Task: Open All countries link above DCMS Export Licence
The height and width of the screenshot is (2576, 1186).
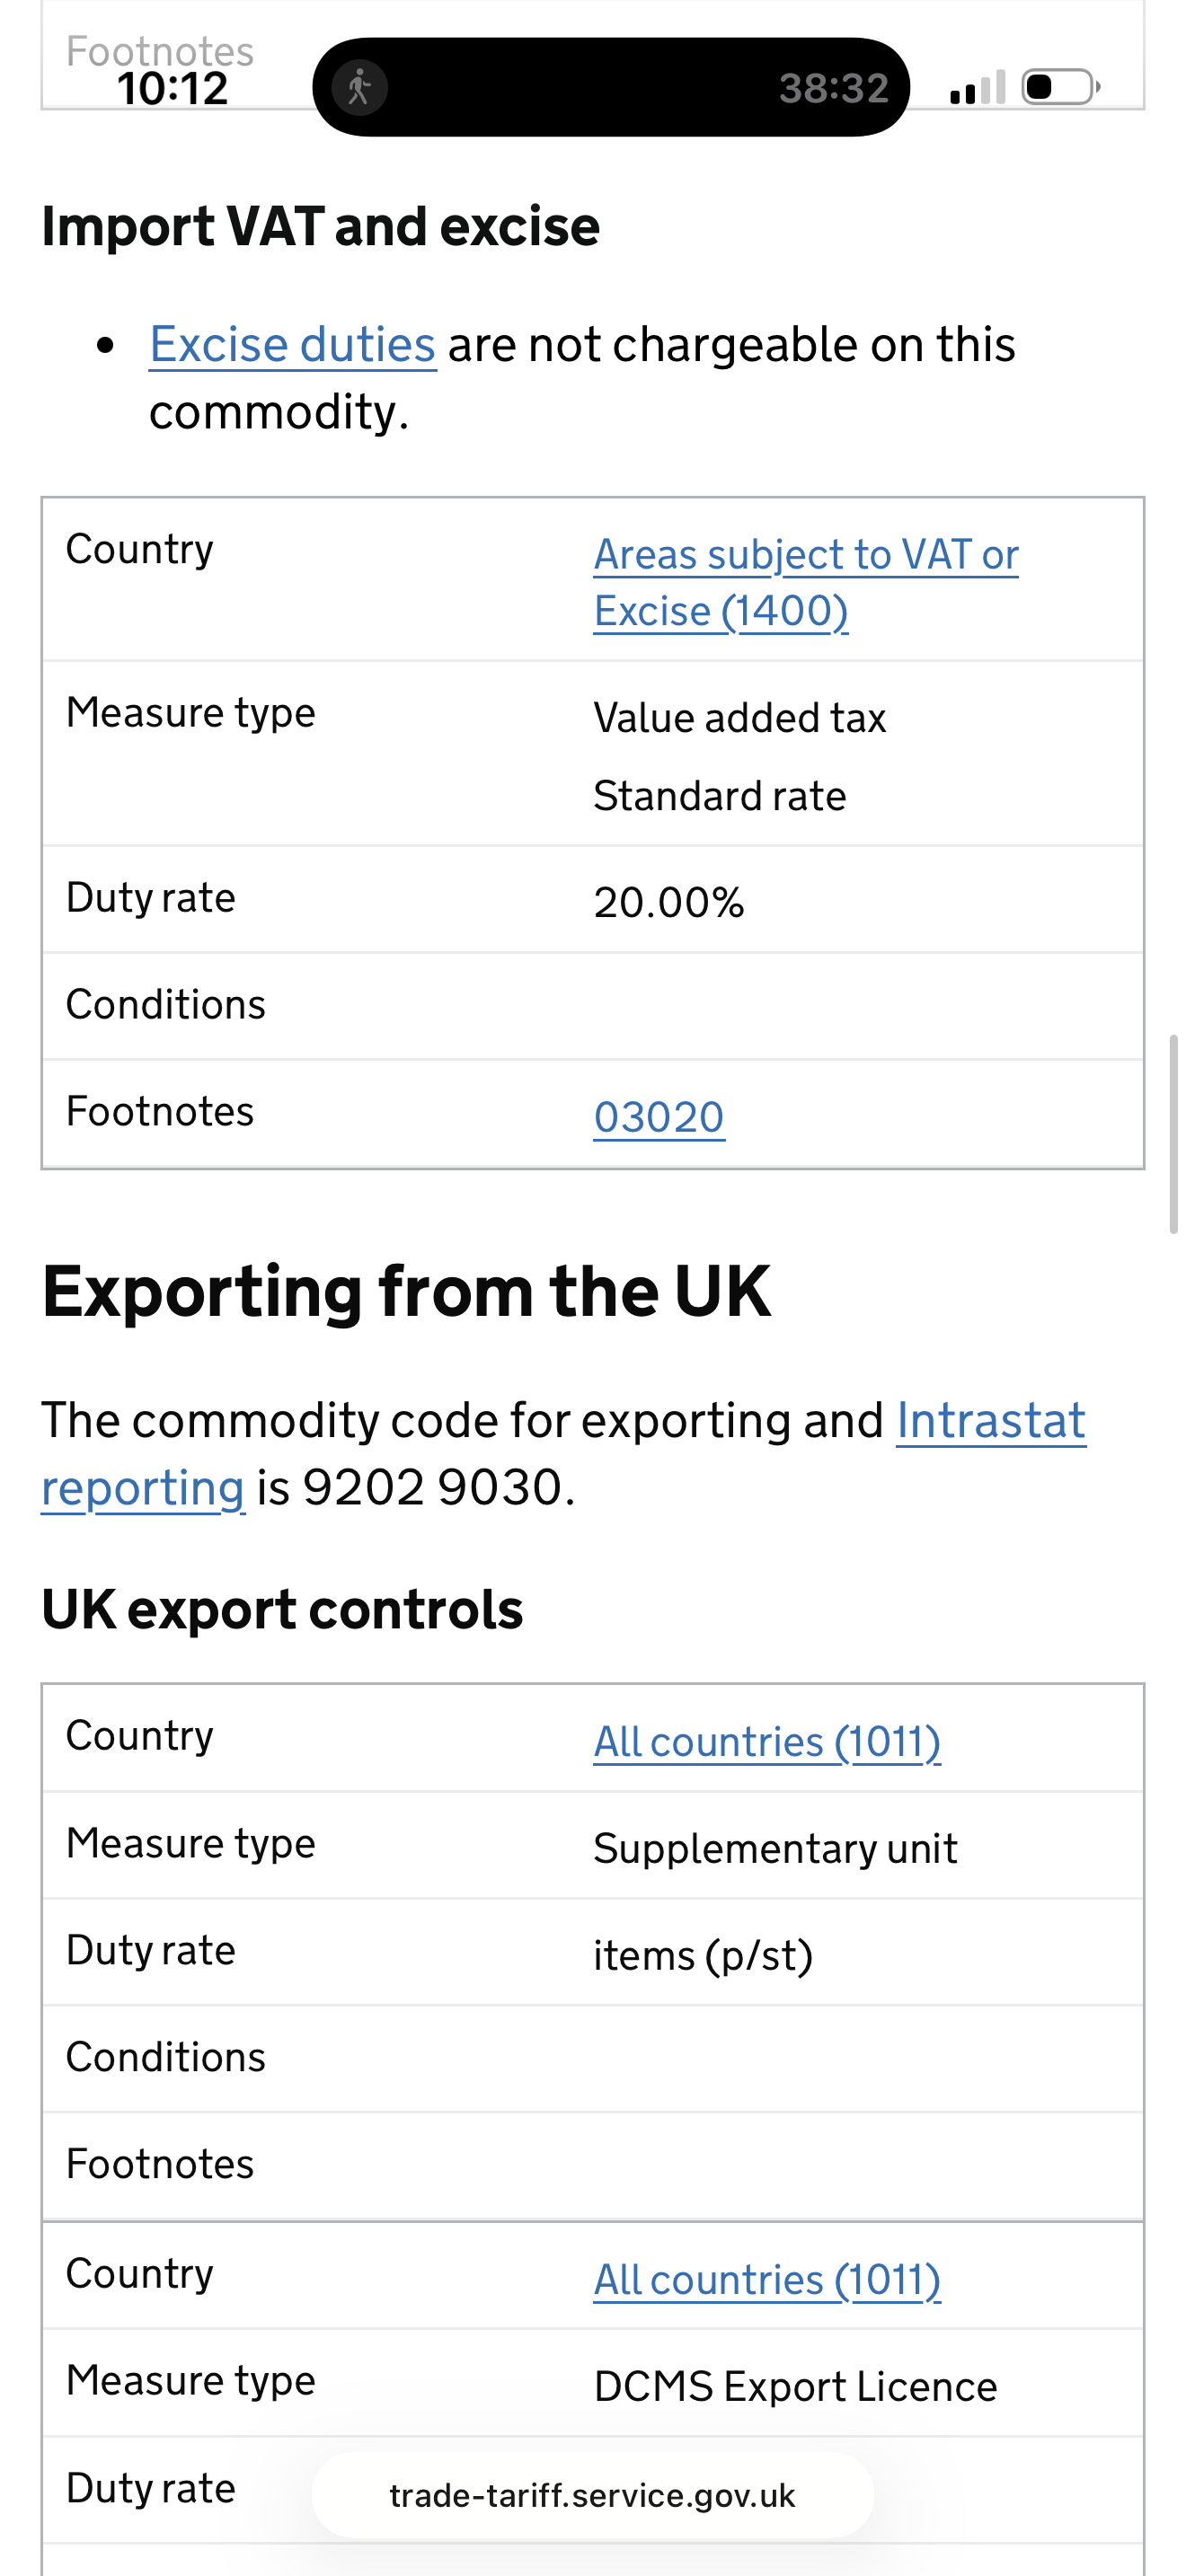Action: tap(767, 2280)
